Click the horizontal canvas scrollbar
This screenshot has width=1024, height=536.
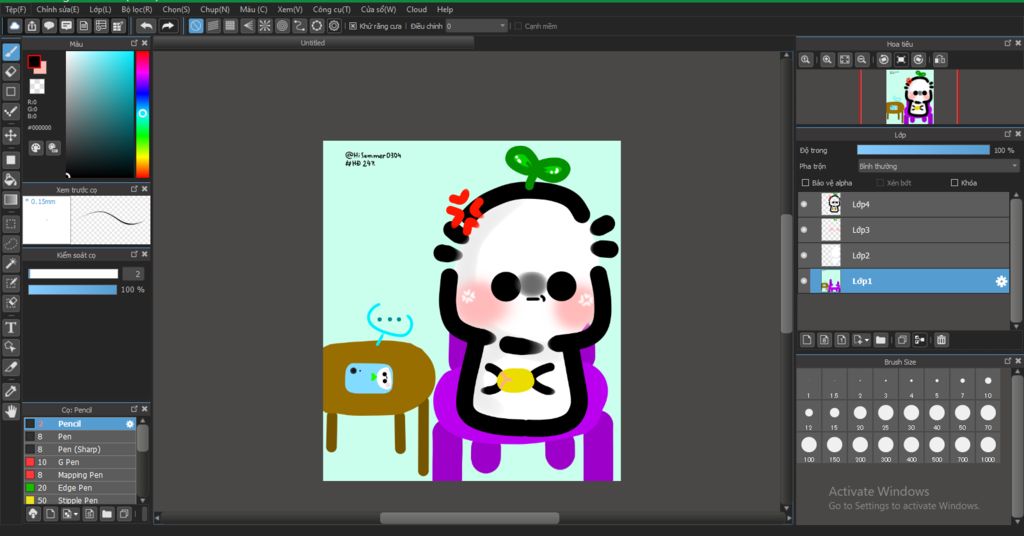coord(470,518)
